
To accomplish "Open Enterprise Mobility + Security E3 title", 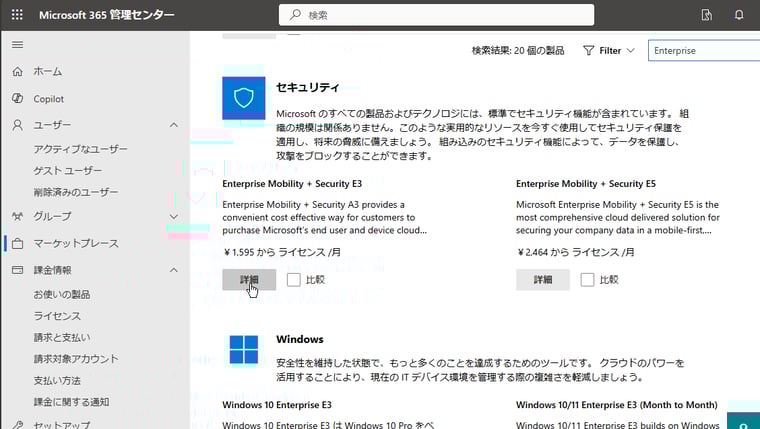I will 292,184.
